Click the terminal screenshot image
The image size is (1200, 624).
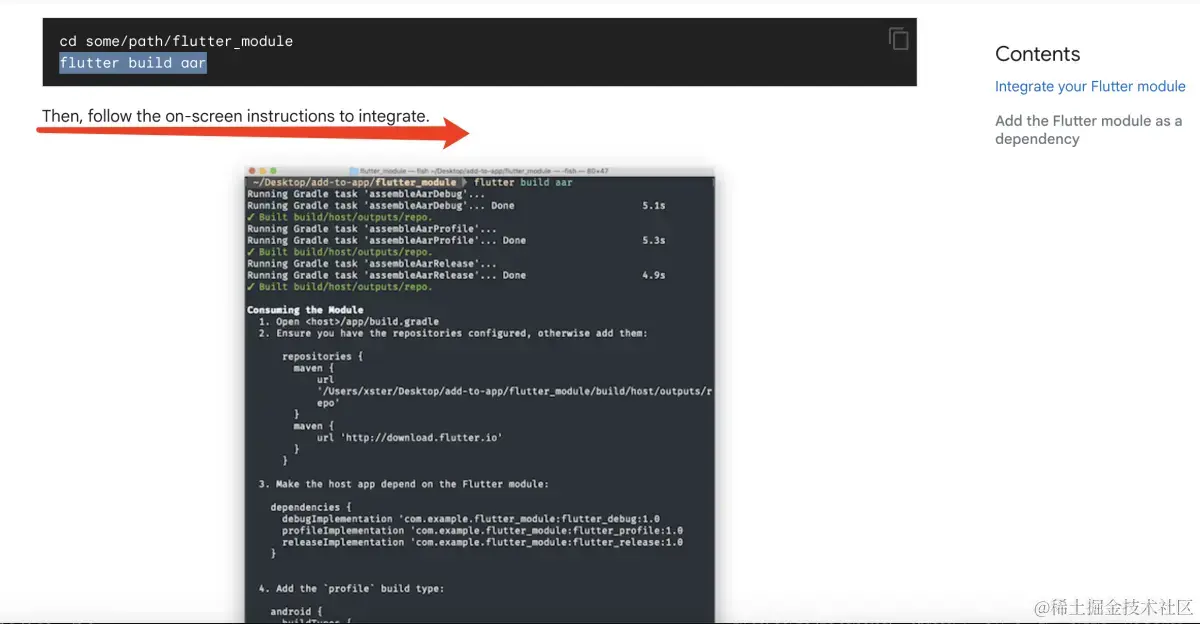480,393
